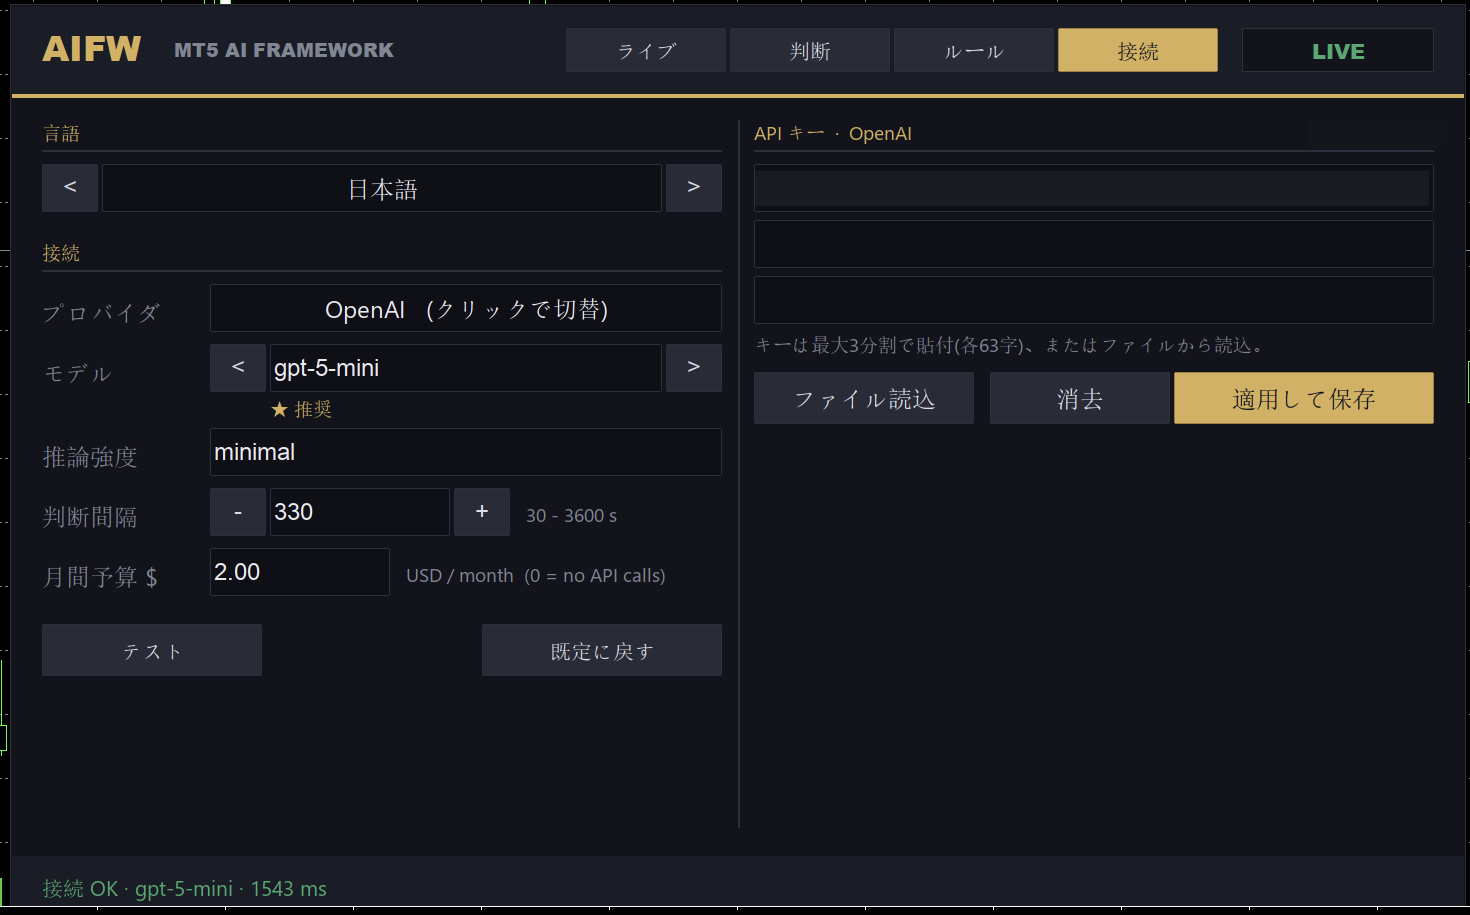Click the 判断間隔 label
The height and width of the screenshot is (915, 1470).
90,517
